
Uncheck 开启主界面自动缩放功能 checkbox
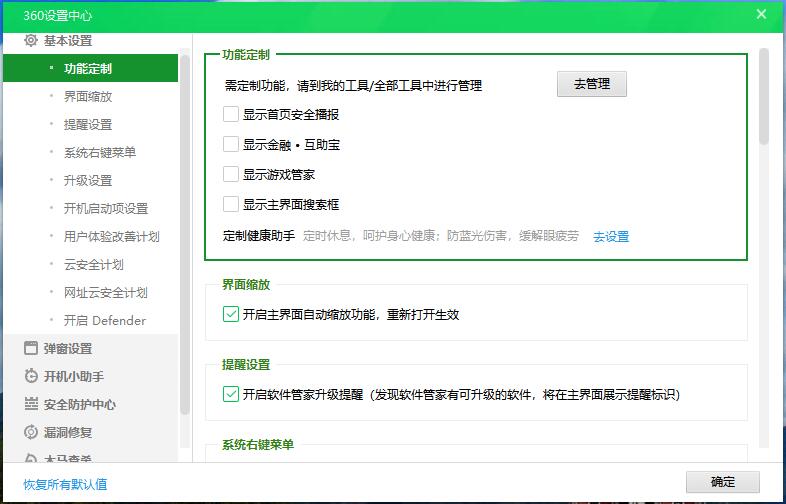click(231, 314)
